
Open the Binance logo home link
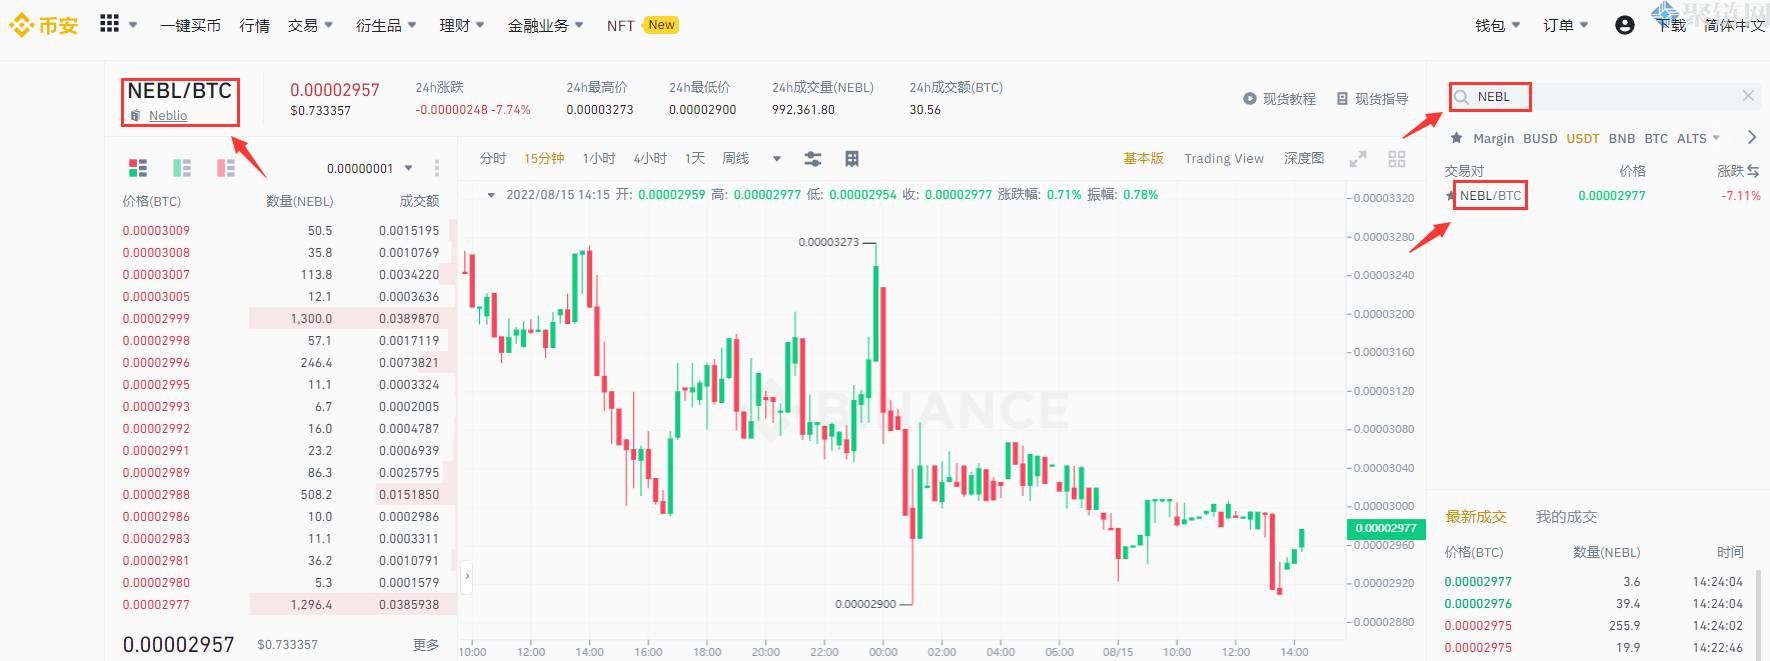tap(44, 25)
